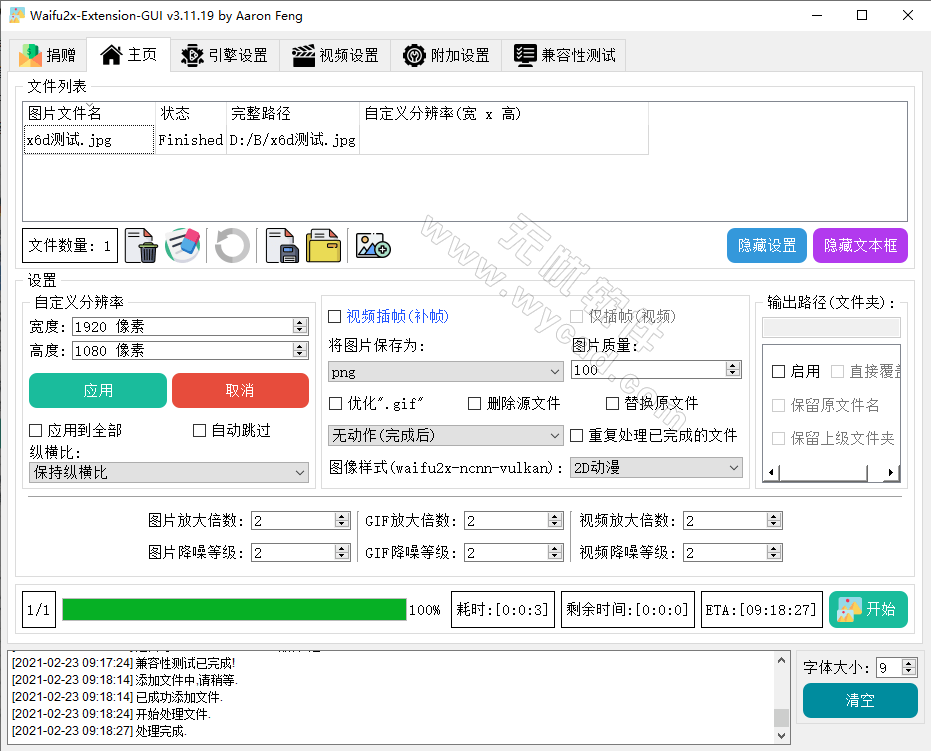Enable 应用到全部 option
Viewport: 931px width, 751px height.
coord(36,429)
